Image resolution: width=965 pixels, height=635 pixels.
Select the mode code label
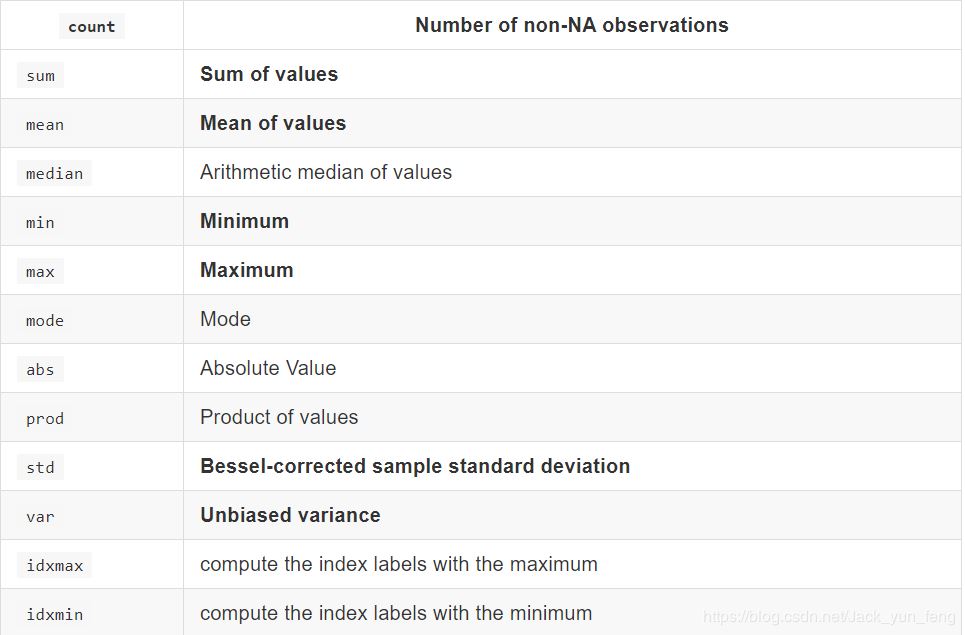tap(45, 321)
